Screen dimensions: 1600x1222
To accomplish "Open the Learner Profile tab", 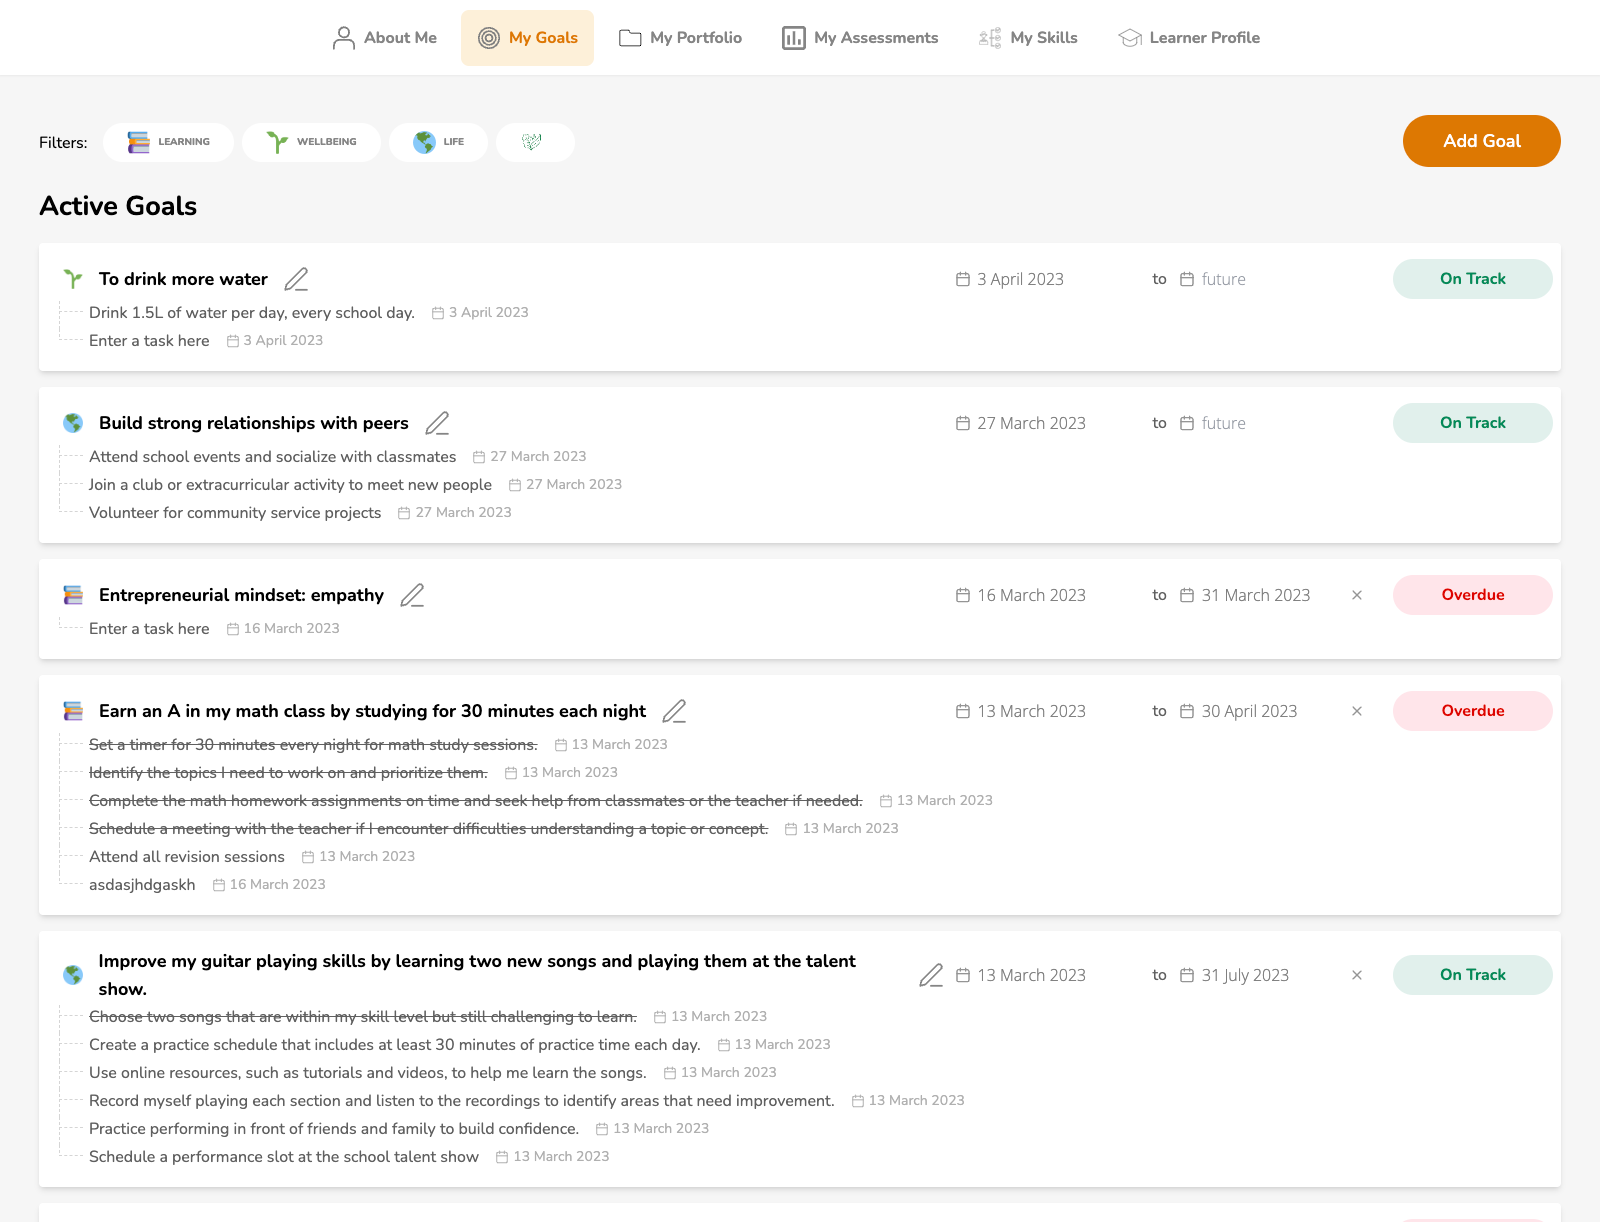I will [1189, 38].
